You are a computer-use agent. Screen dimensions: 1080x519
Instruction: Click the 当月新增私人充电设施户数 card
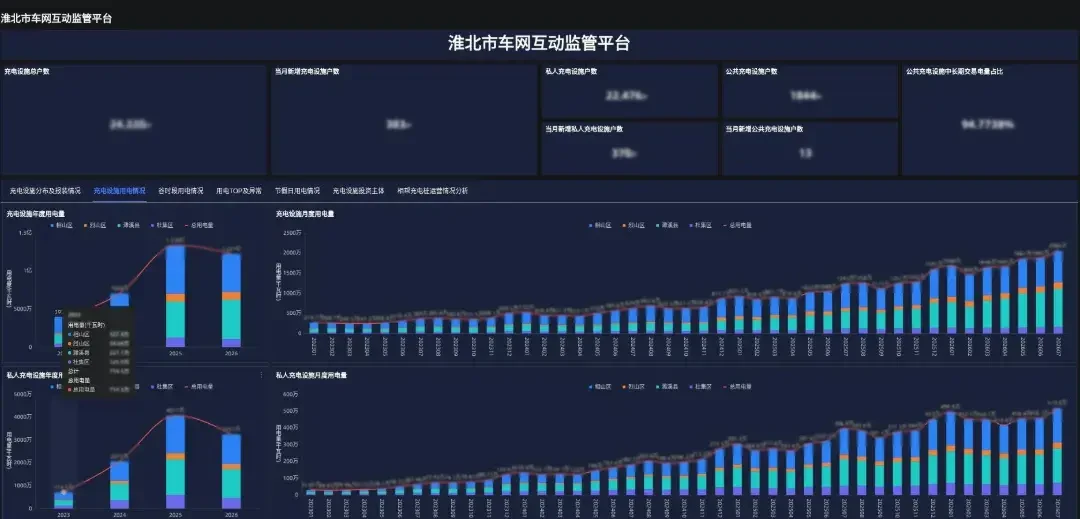[x=630, y=148]
